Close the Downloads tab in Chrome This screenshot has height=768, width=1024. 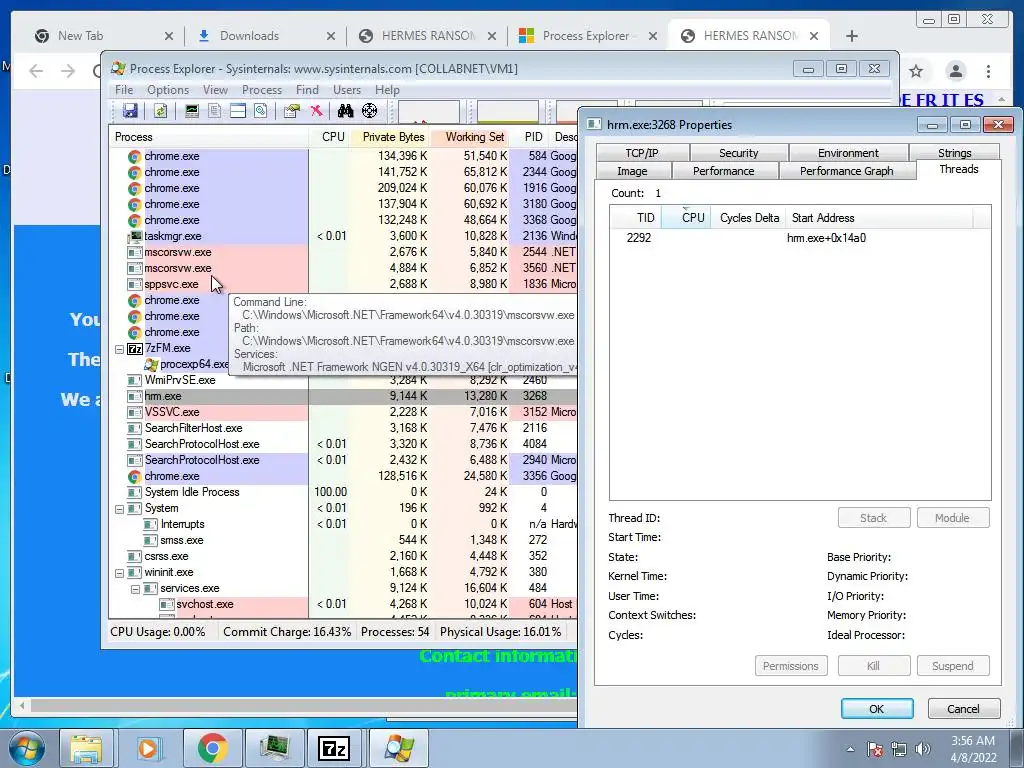[330, 36]
